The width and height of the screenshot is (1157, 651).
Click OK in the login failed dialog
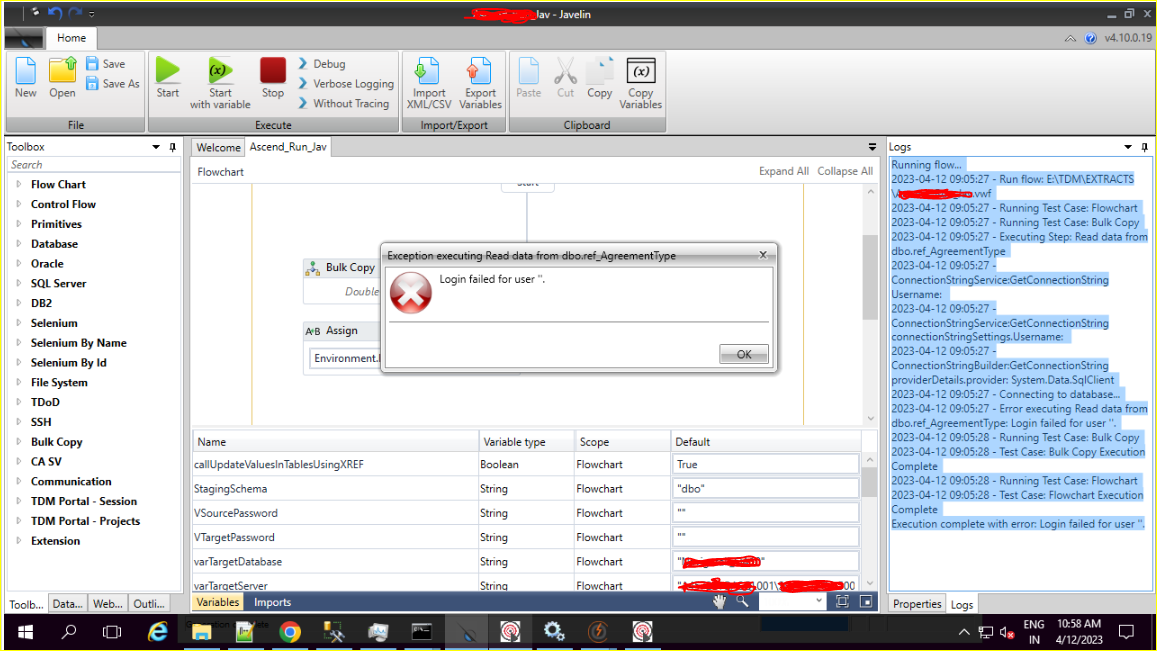point(743,354)
